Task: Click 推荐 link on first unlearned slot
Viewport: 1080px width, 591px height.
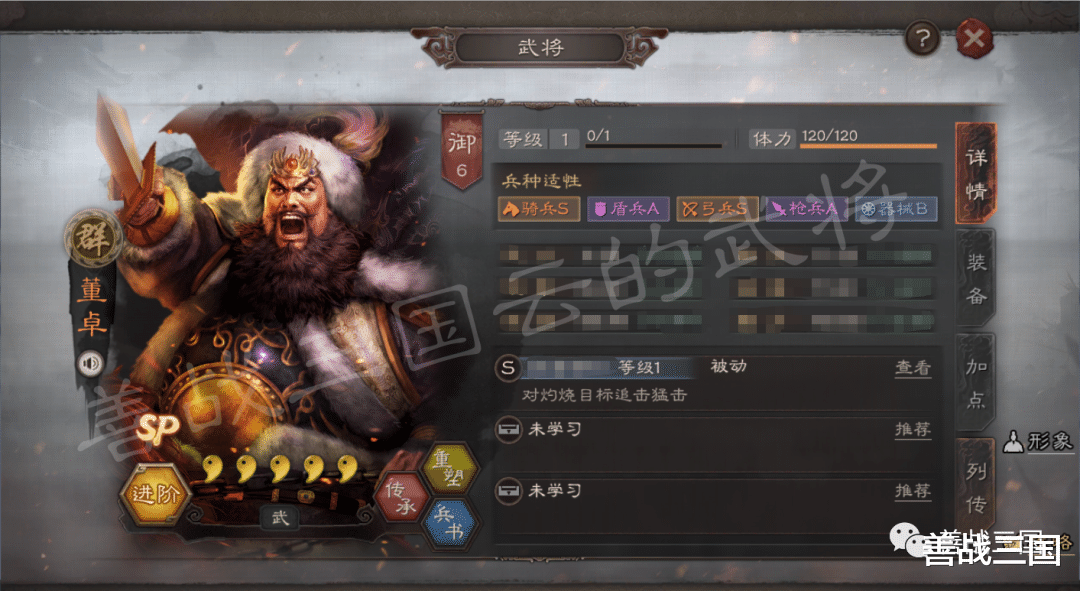Action: [x=913, y=430]
